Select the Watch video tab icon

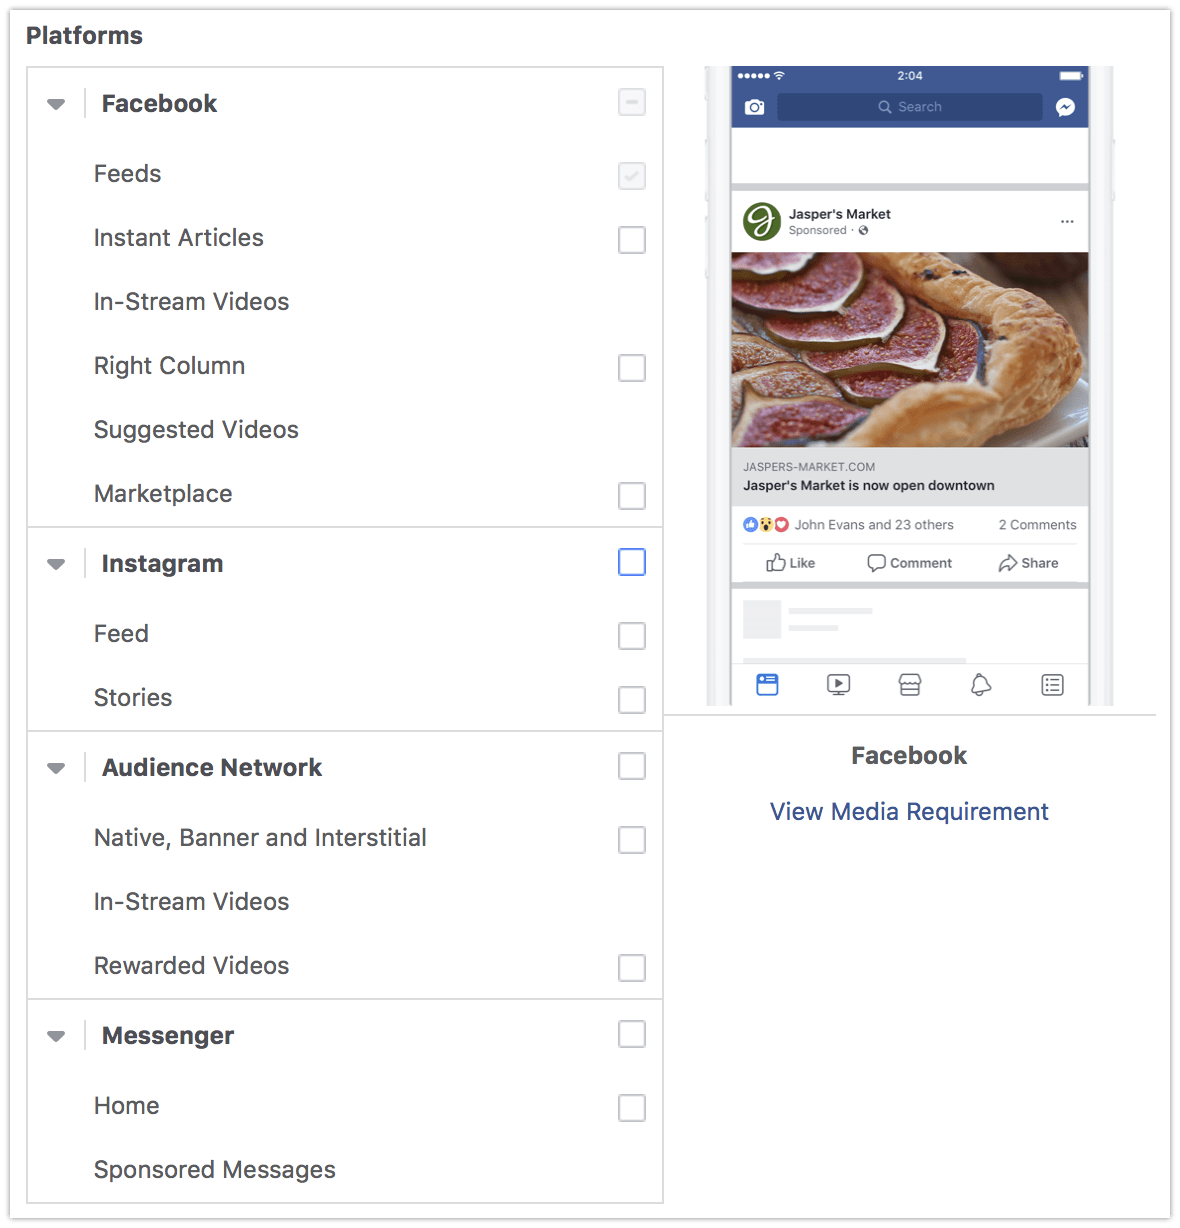click(838, 685)
